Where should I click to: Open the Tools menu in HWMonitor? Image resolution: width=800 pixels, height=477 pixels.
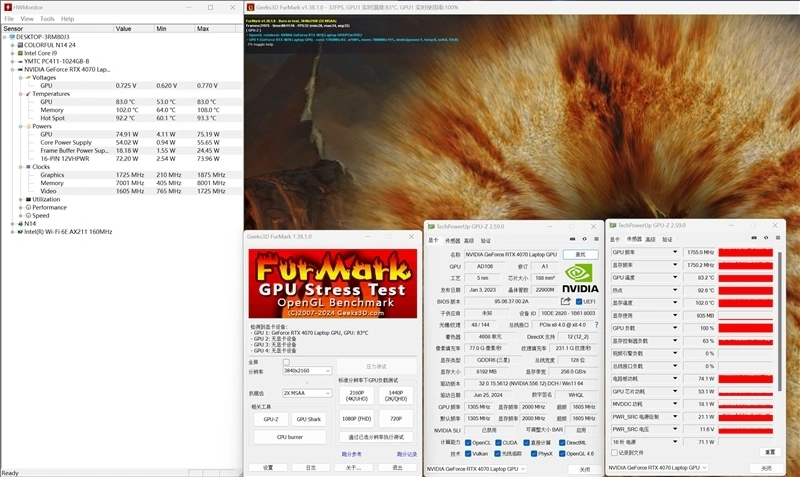click(47, 19)
